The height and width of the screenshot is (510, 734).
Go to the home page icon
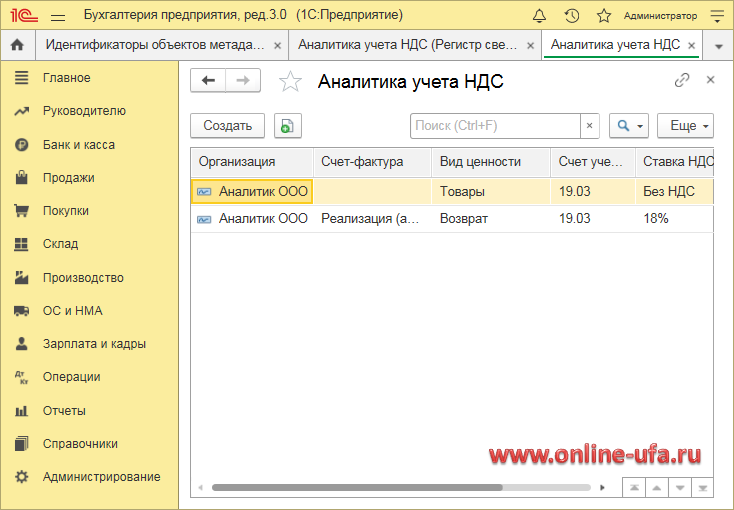(x=16, y=45)
